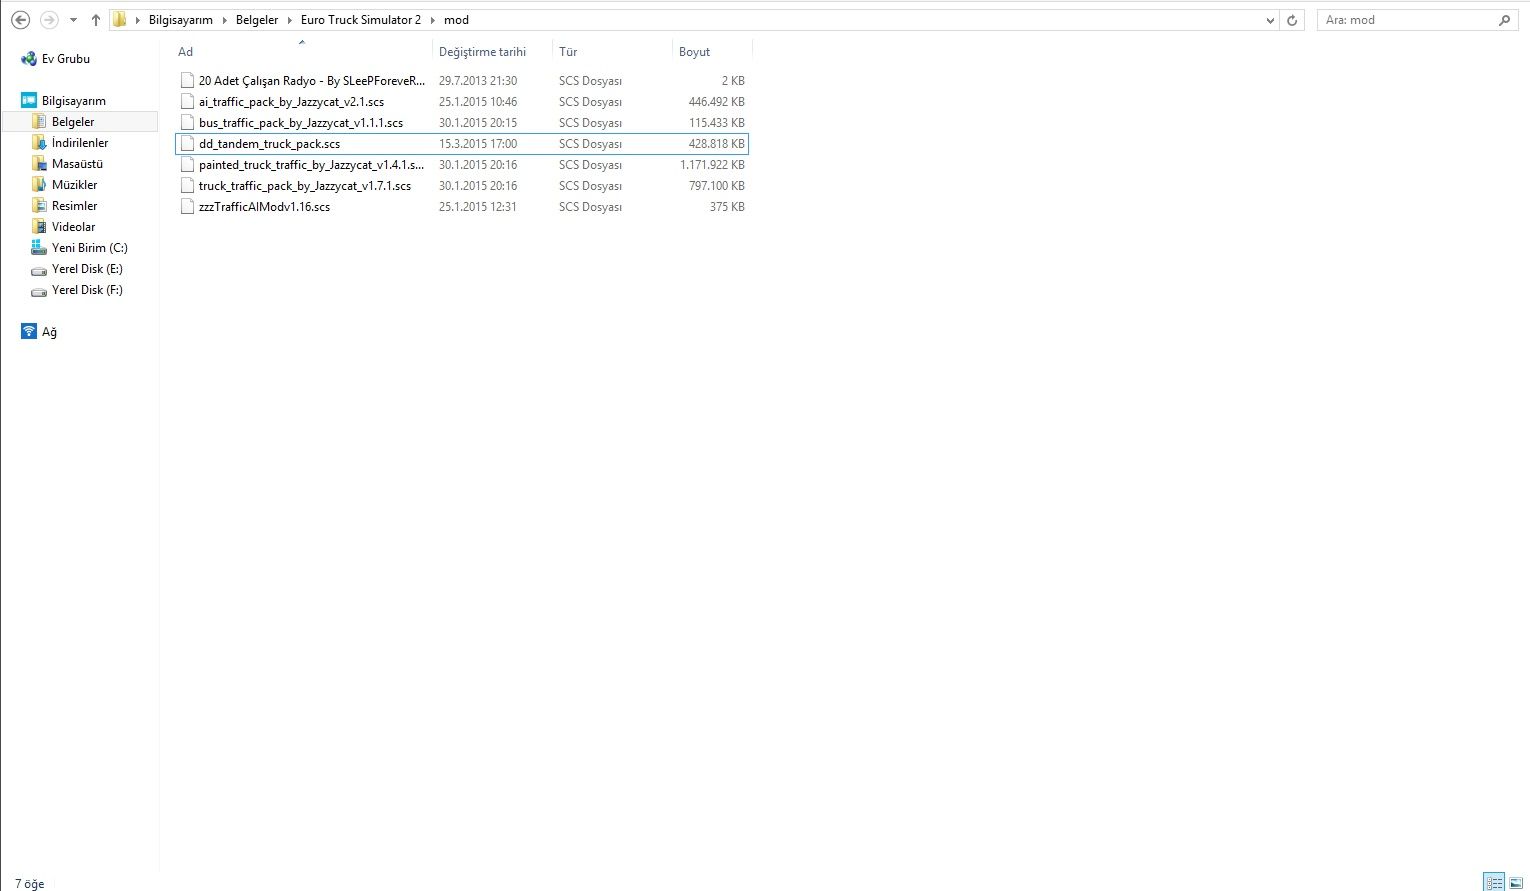
Task: Click the Bilgisayarım computer icon
Action: tap(29, 100)
